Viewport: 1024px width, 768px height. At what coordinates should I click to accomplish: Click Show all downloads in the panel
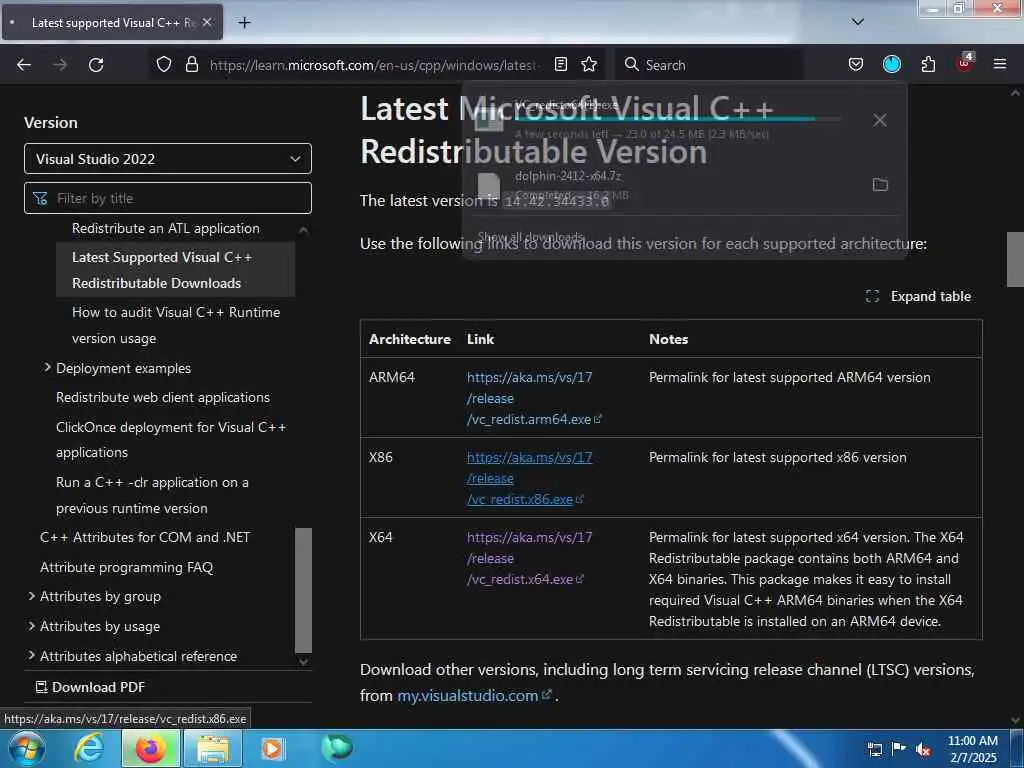point(531,236)
